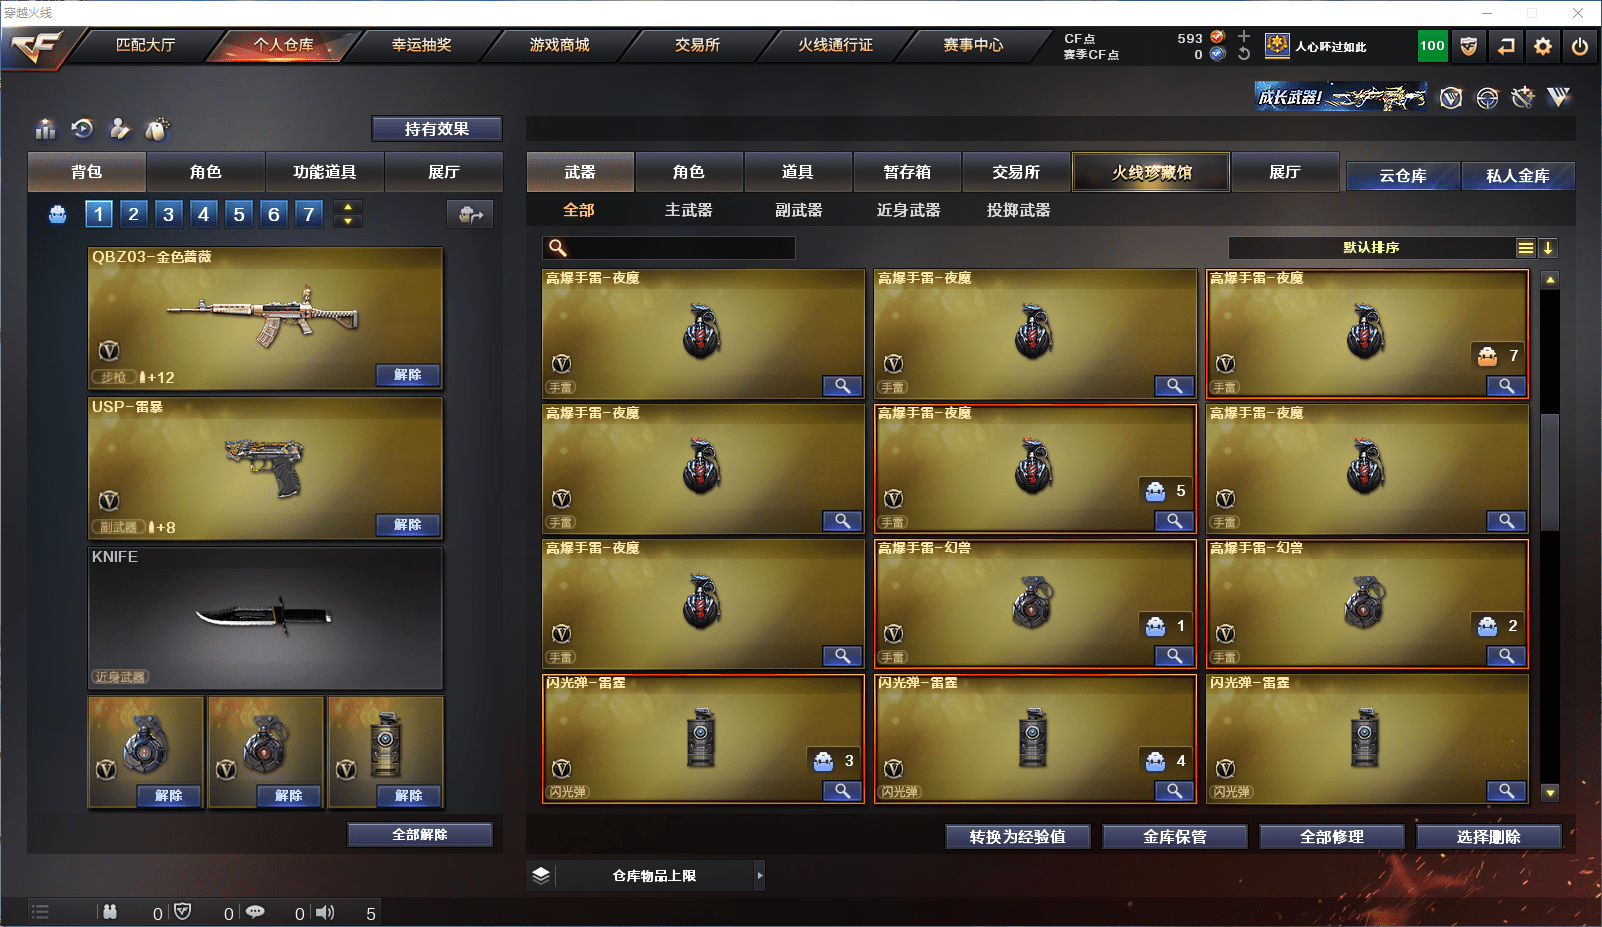Click the history refresh icon above backpack

tap(83, 128)
